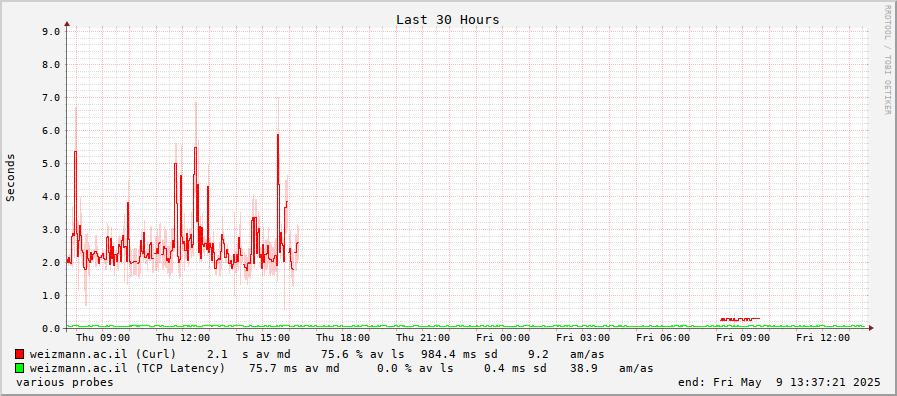Click the Thu 15:00 time axis label

pyautogui.click(x=263, y=339)
